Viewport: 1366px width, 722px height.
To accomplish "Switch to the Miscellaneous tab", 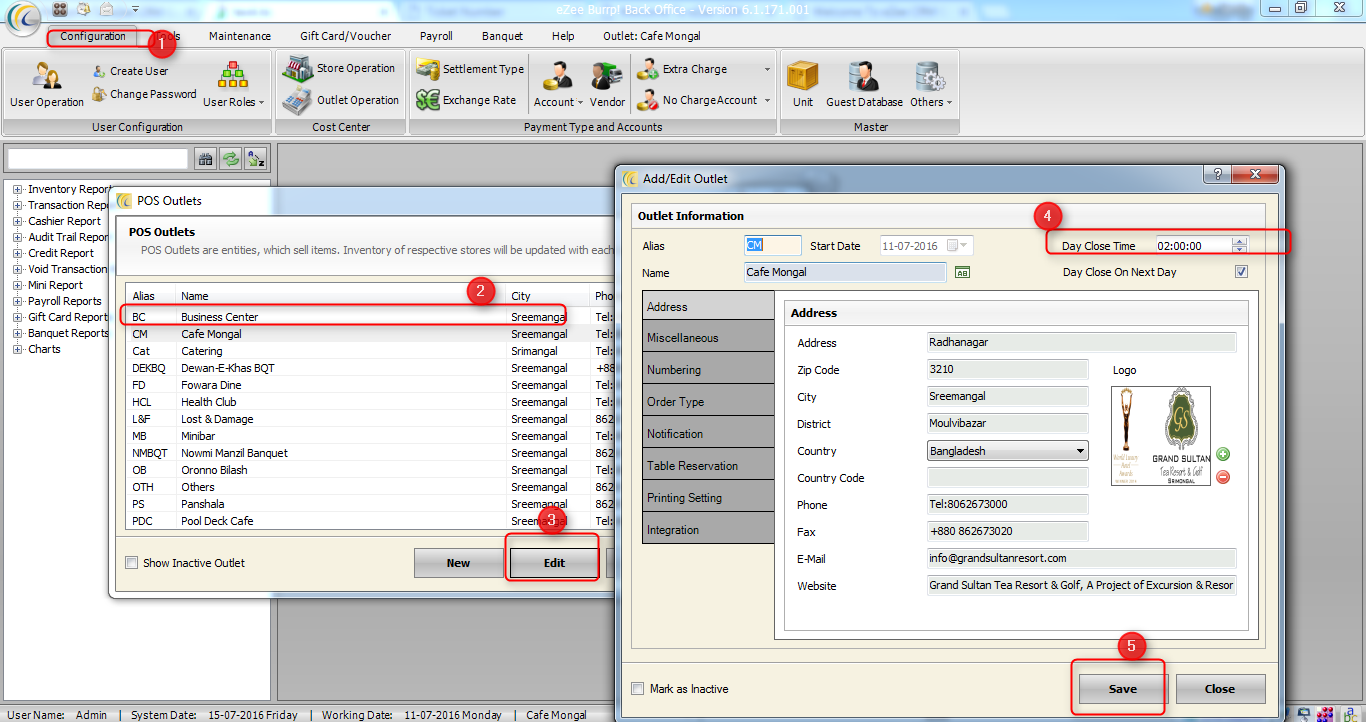I will click(x=708, y=338).
